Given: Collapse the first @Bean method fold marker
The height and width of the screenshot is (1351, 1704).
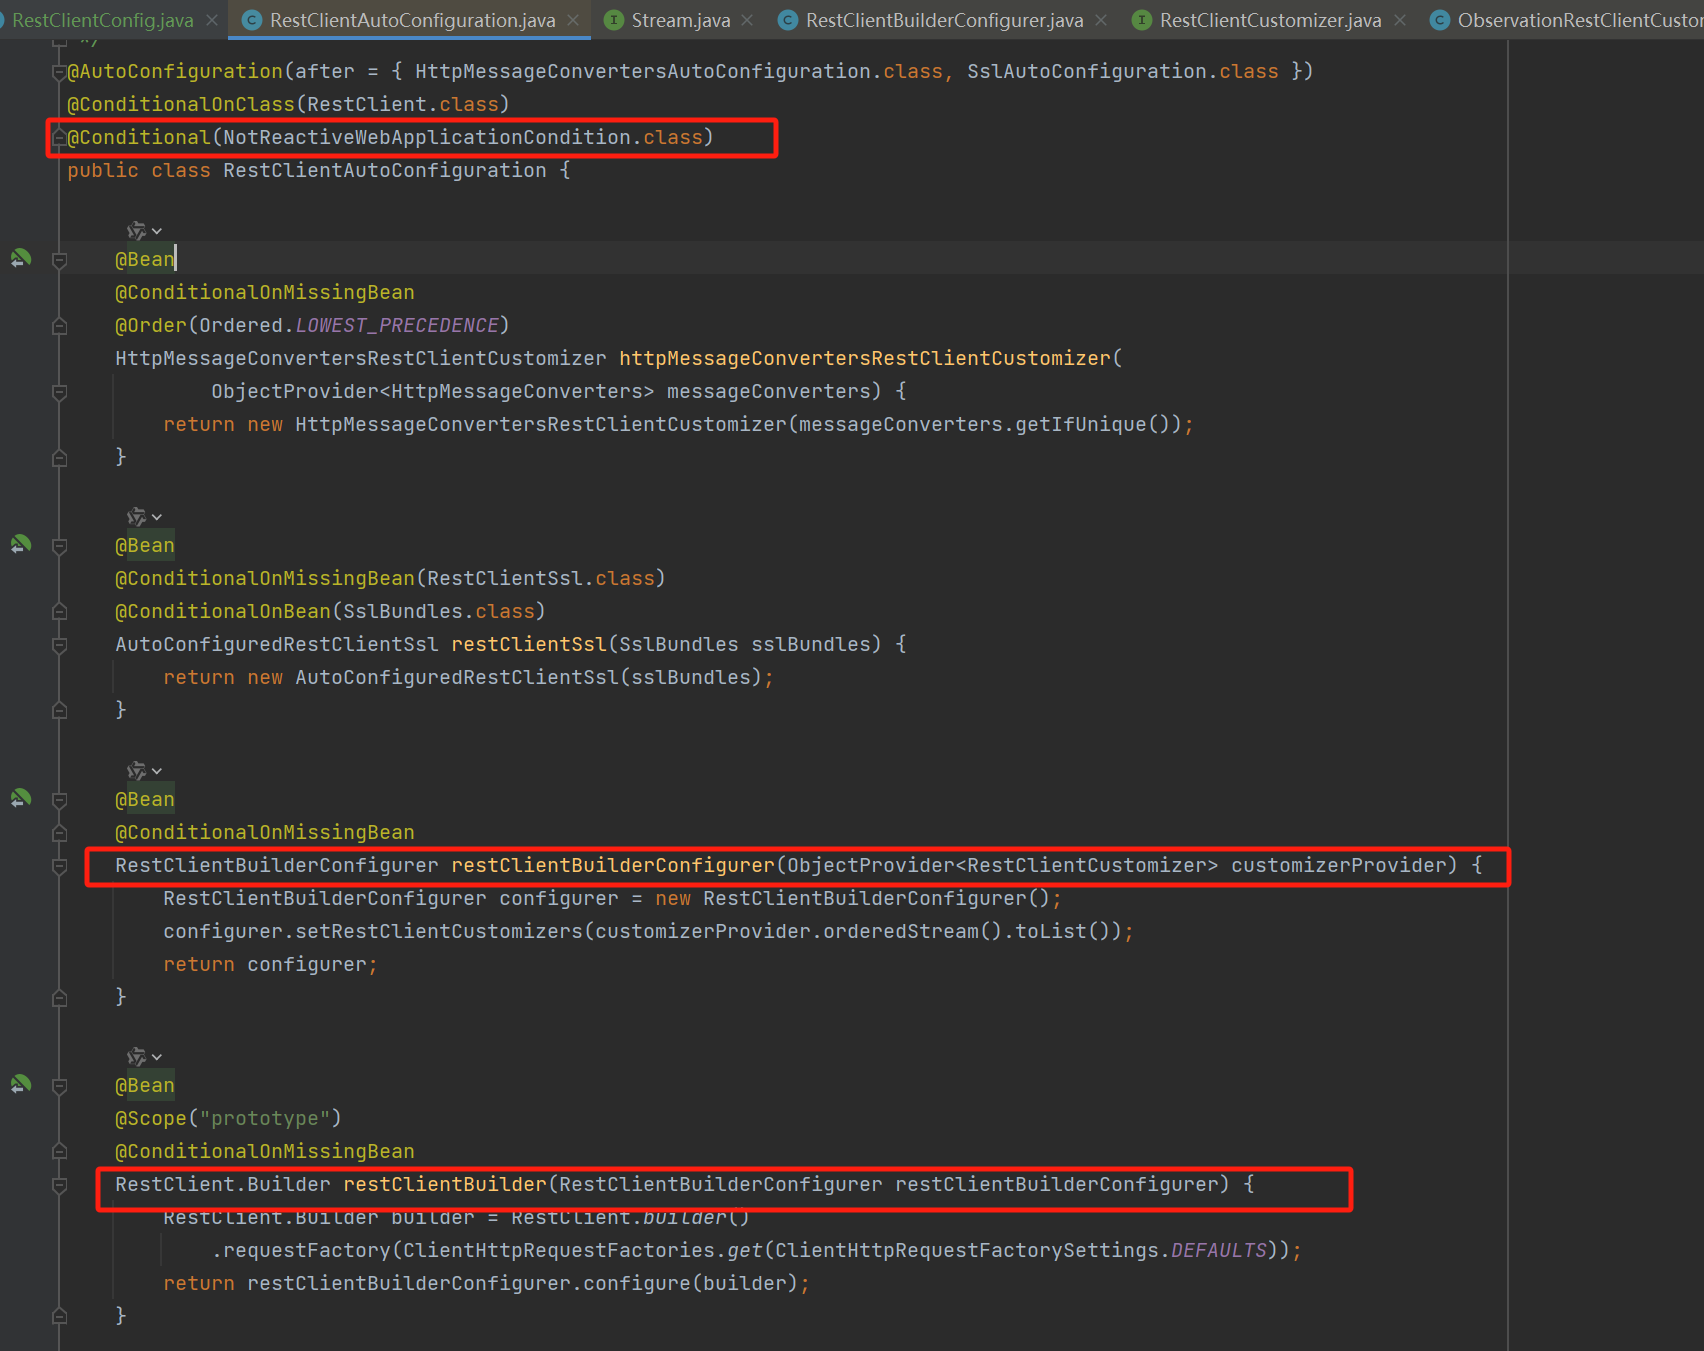Looking at the screenshot, I should tap(59, 260).
